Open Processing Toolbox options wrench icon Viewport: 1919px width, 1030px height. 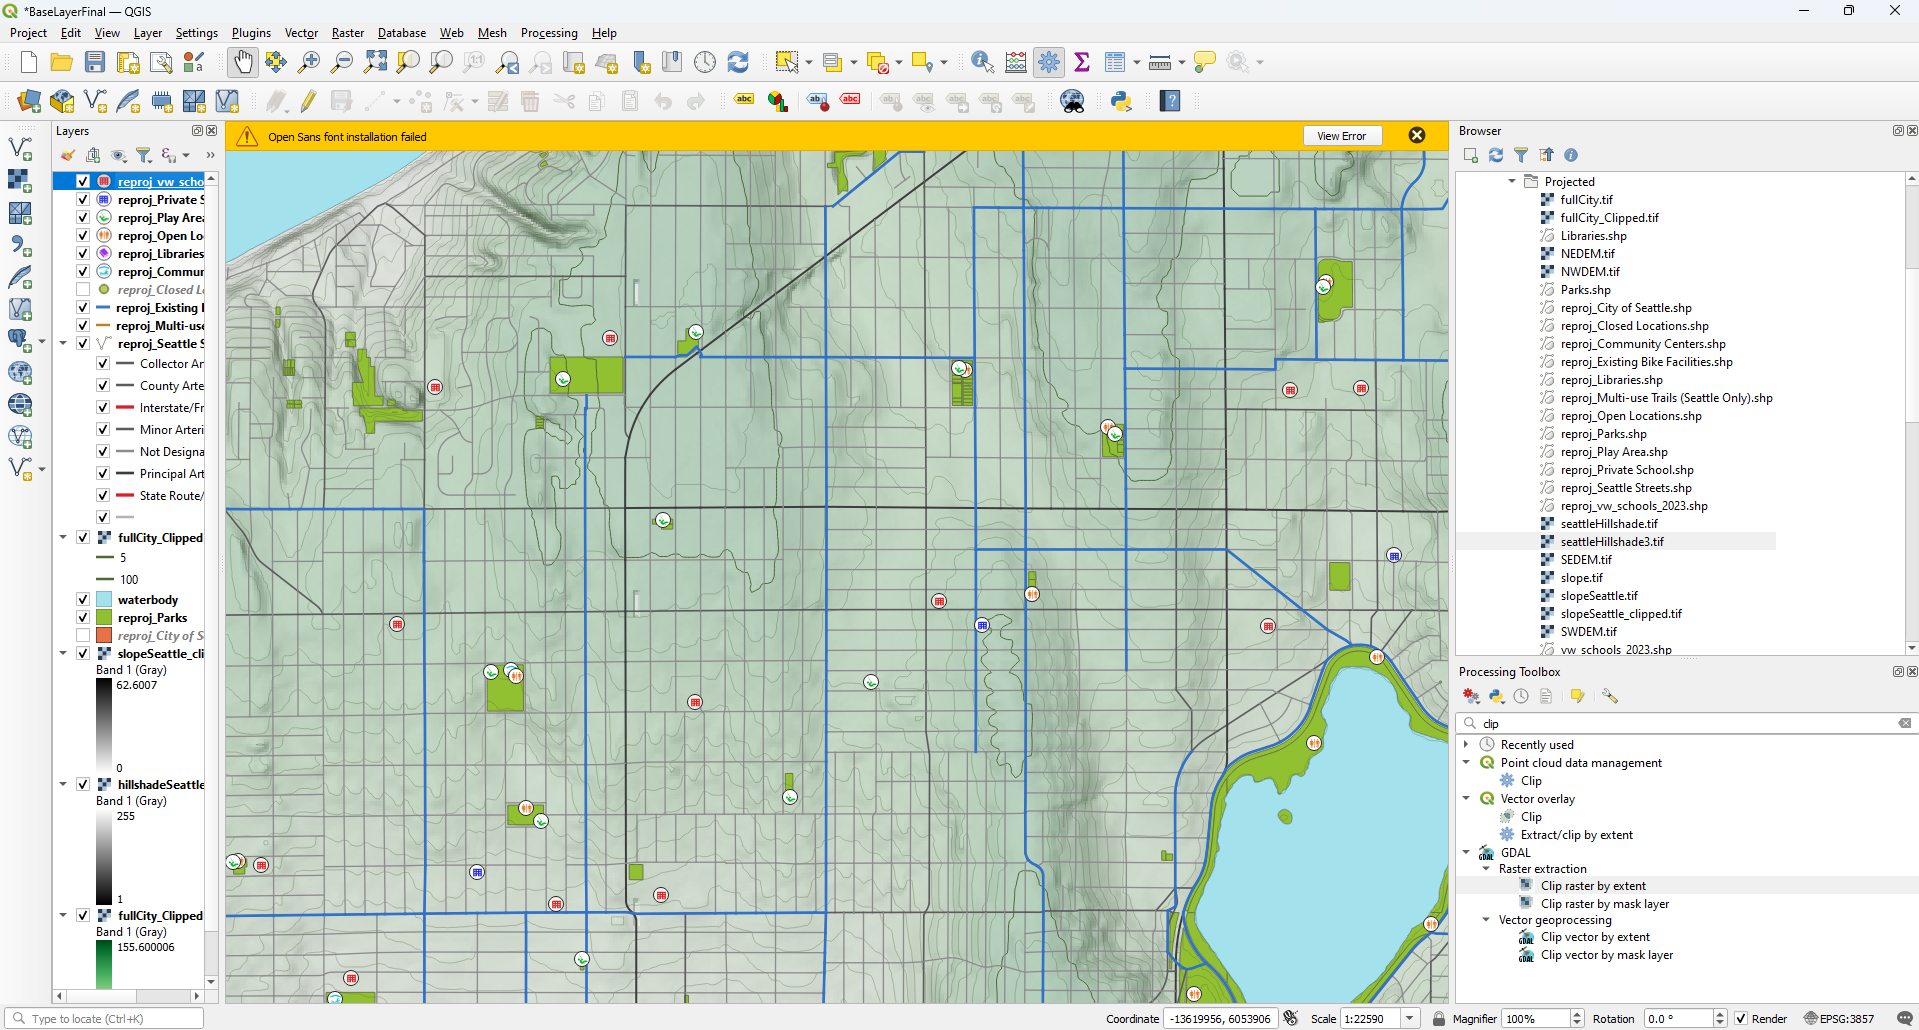1609,696
